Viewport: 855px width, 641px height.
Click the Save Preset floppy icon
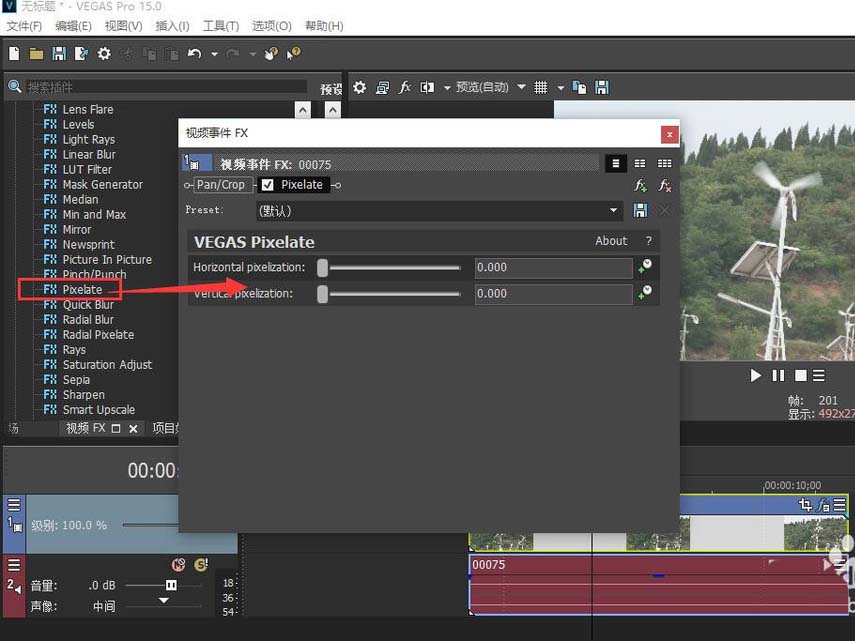coord(641,211)
